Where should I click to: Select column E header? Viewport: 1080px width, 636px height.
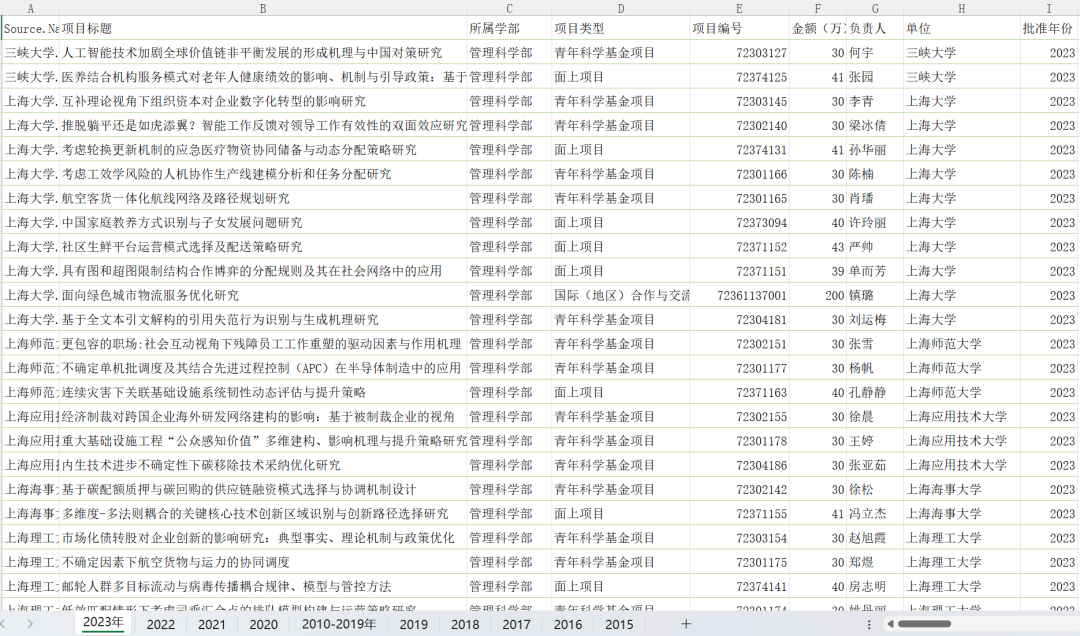click(739, 8)
